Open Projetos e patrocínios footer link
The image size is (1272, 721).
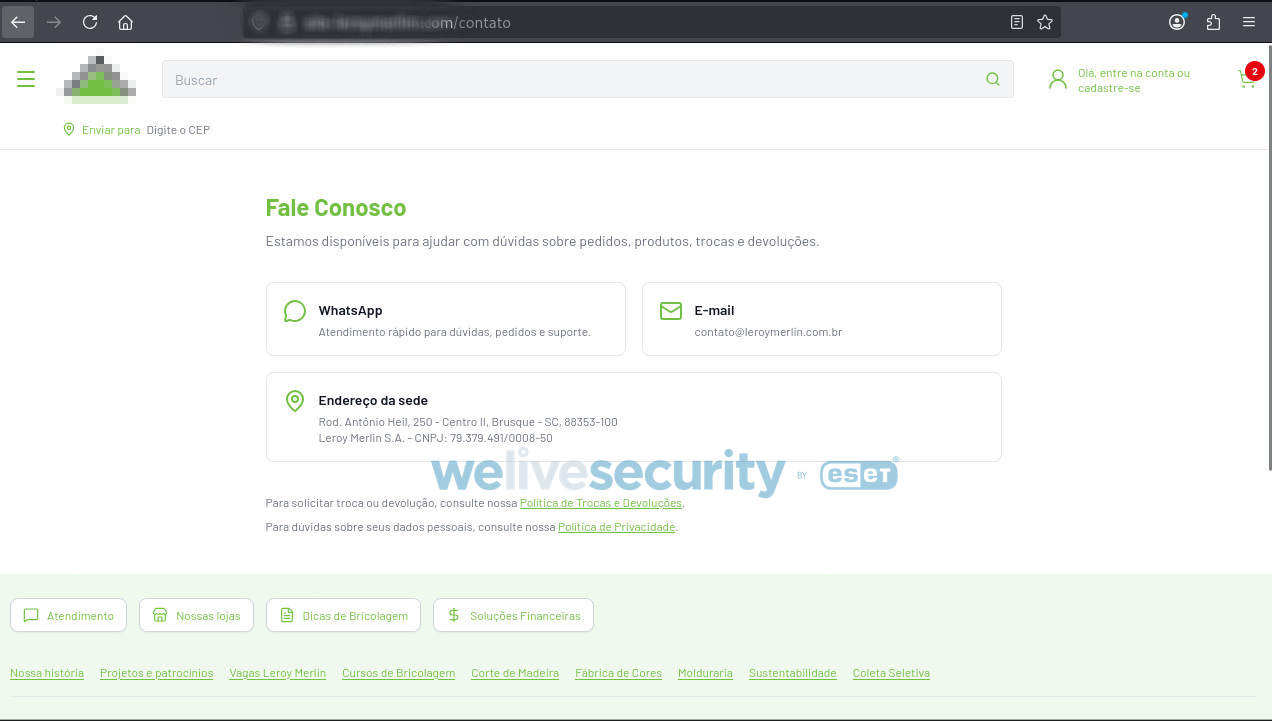157,673
